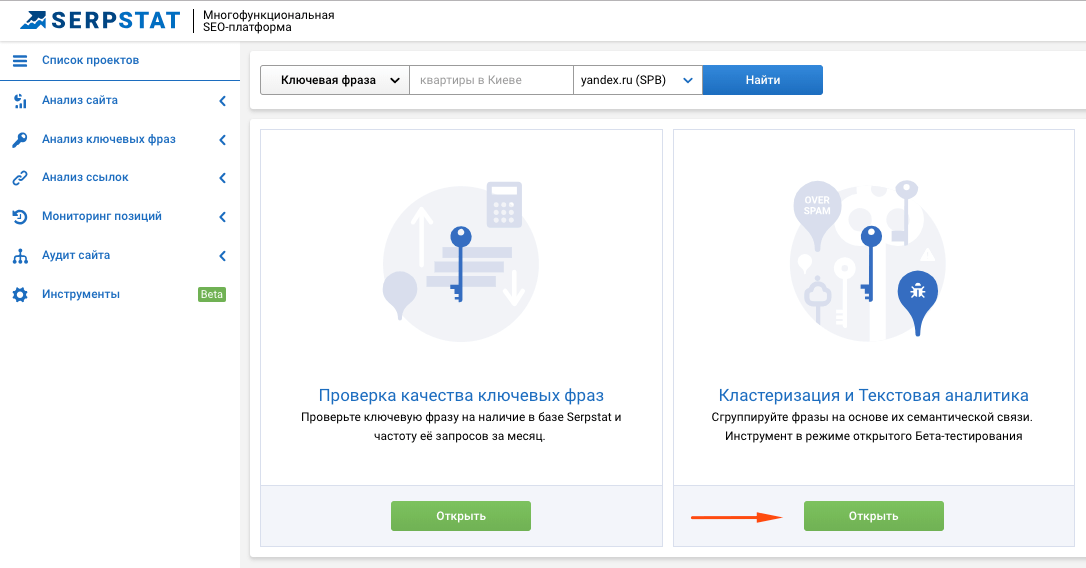
Task: Click the text Инструмент в режиме открытого Бета-тестирования
Action: coord(873,436)
